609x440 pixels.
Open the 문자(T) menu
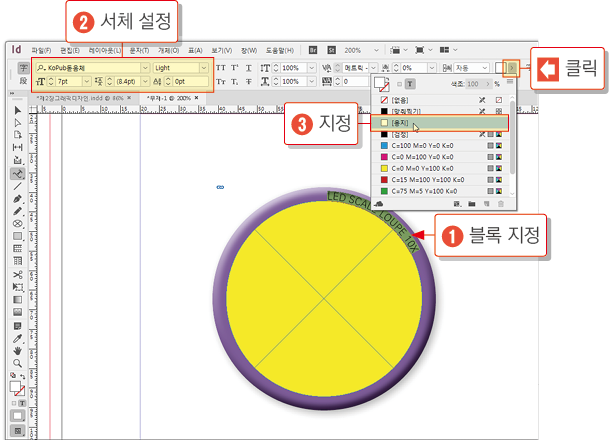coord(139,50)
